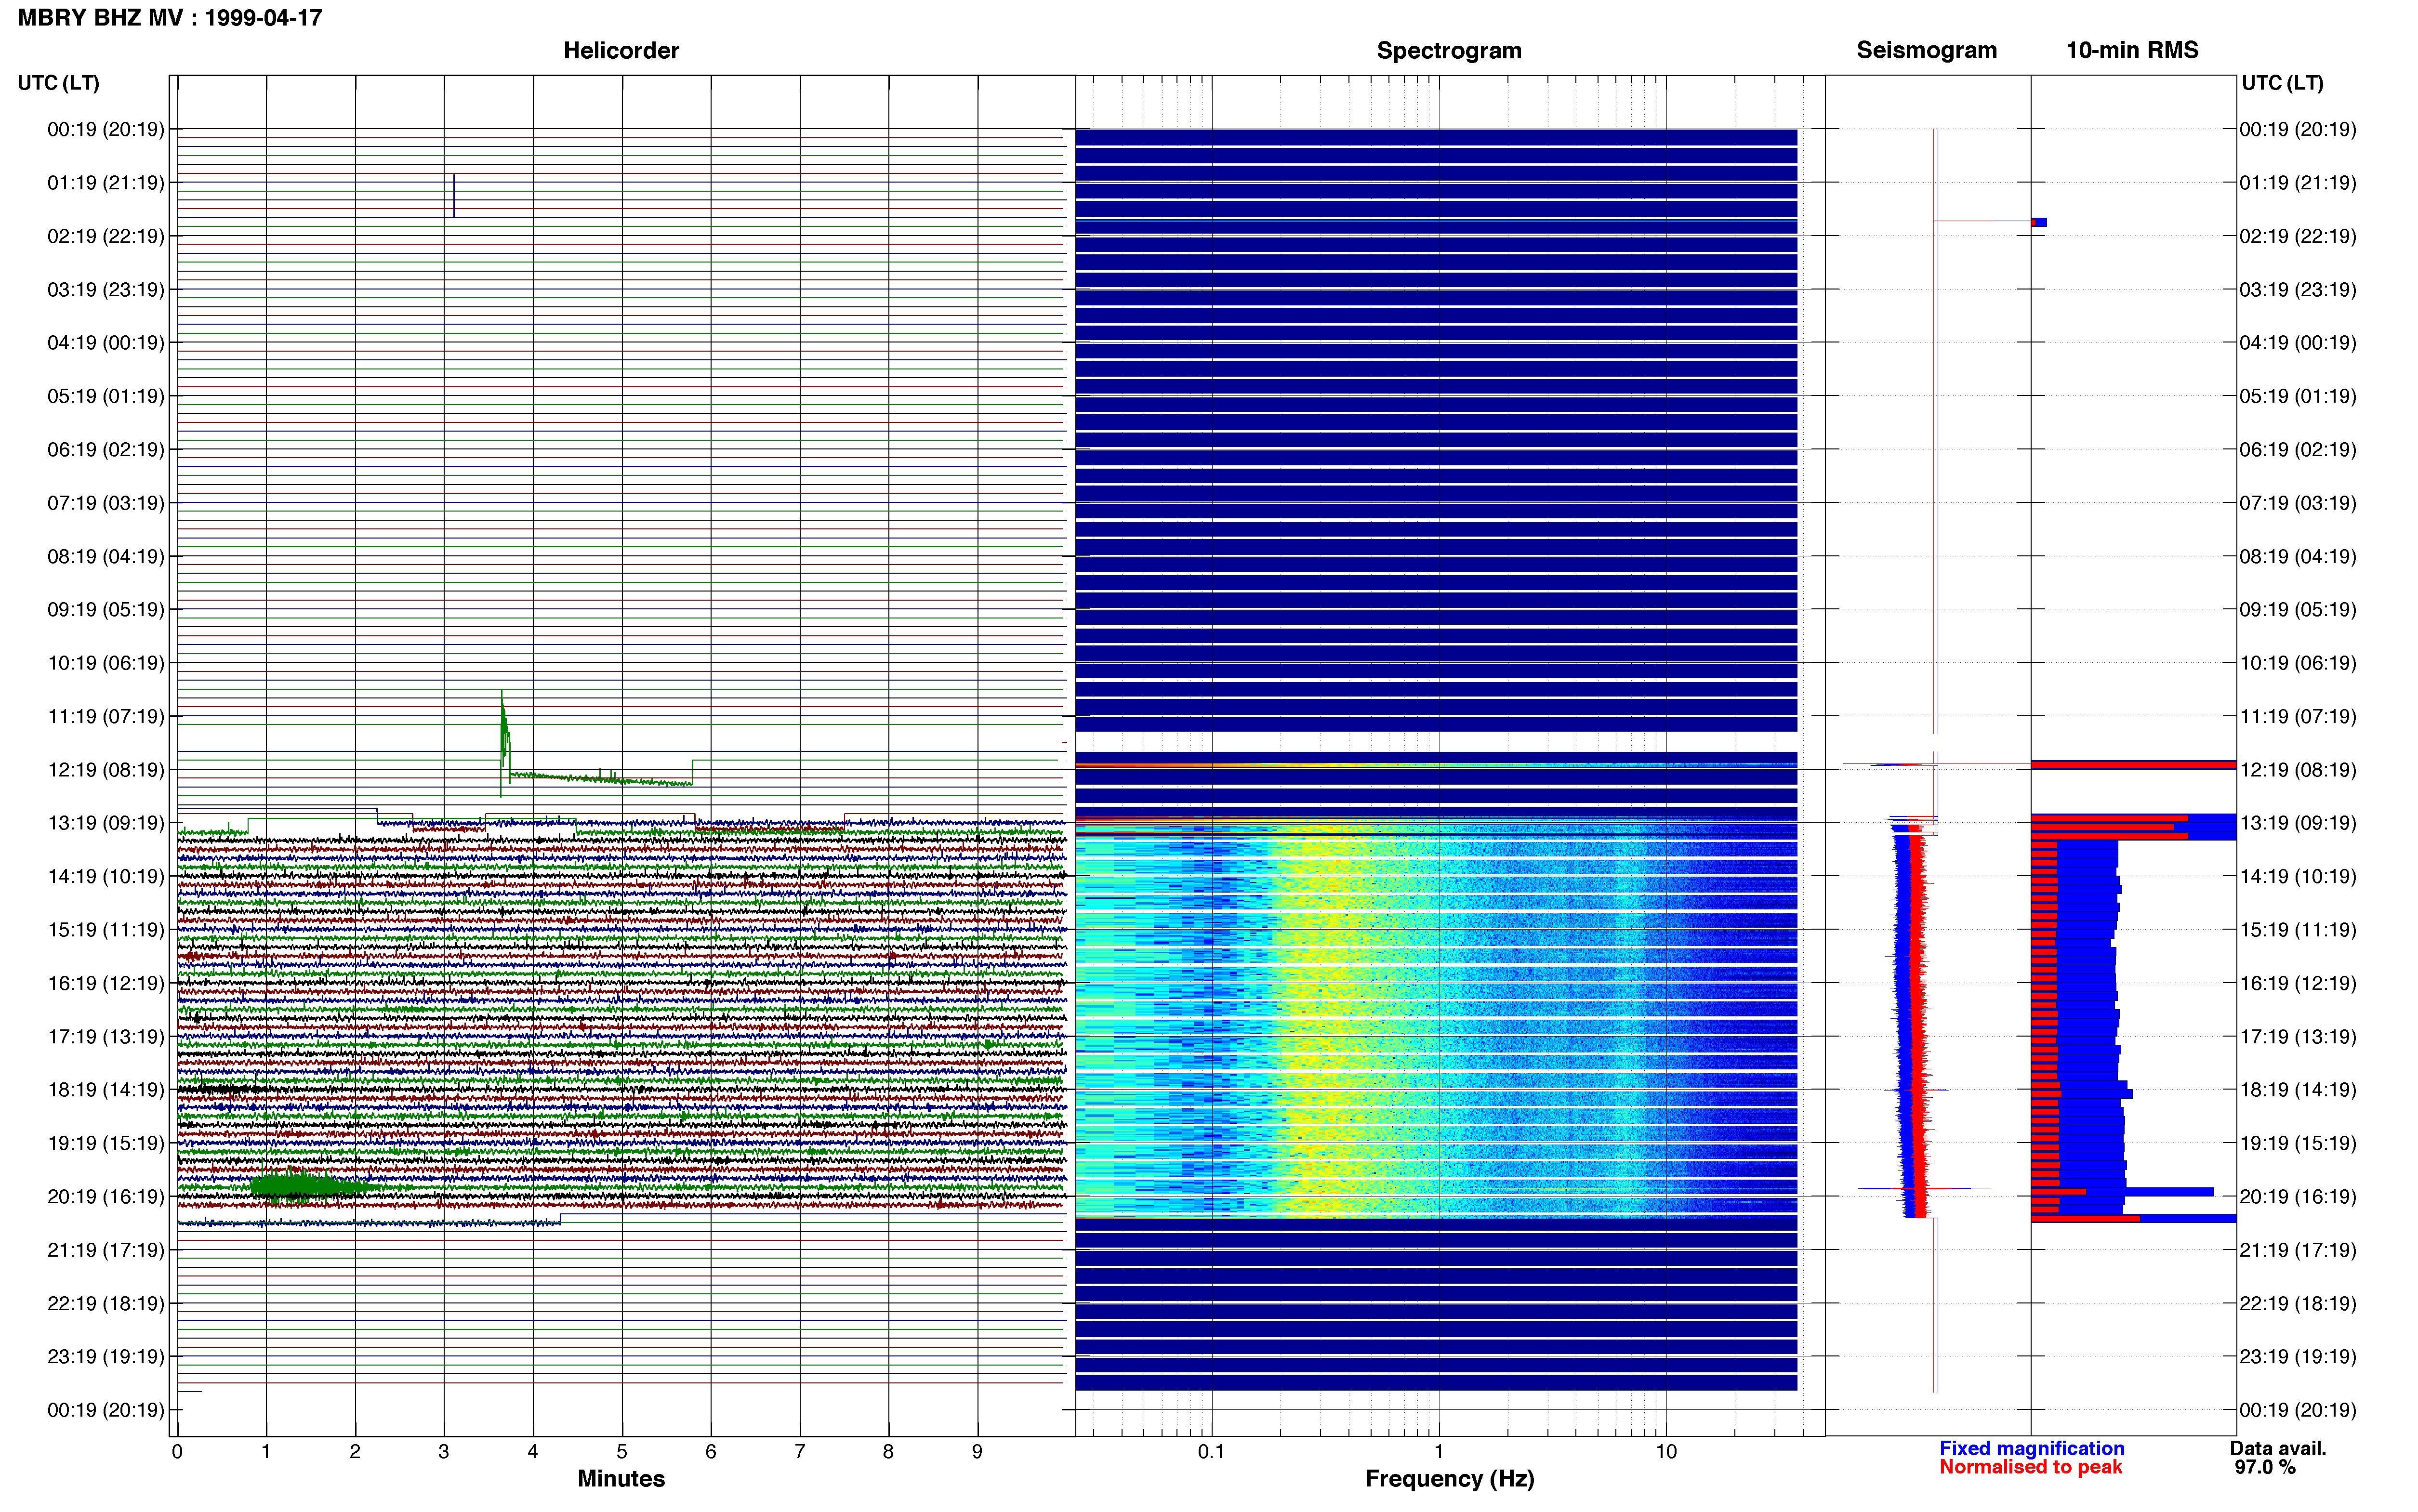This screenshot has width=2418, height=1512.
Task: Select left time label 20:19 (16:19)
Action: [x=106, y=1196]
